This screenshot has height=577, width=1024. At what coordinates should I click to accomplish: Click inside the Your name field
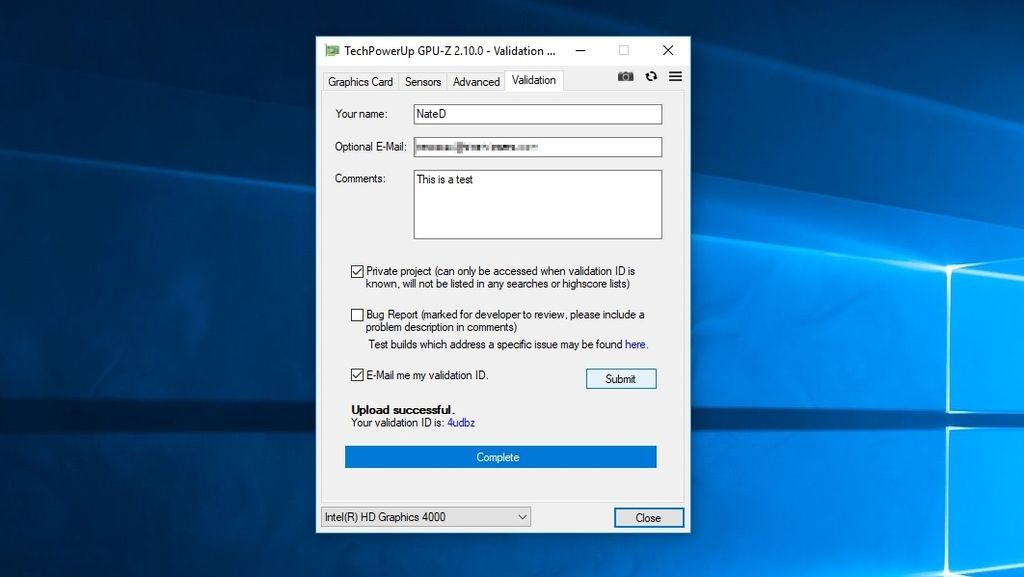[537, 114]
